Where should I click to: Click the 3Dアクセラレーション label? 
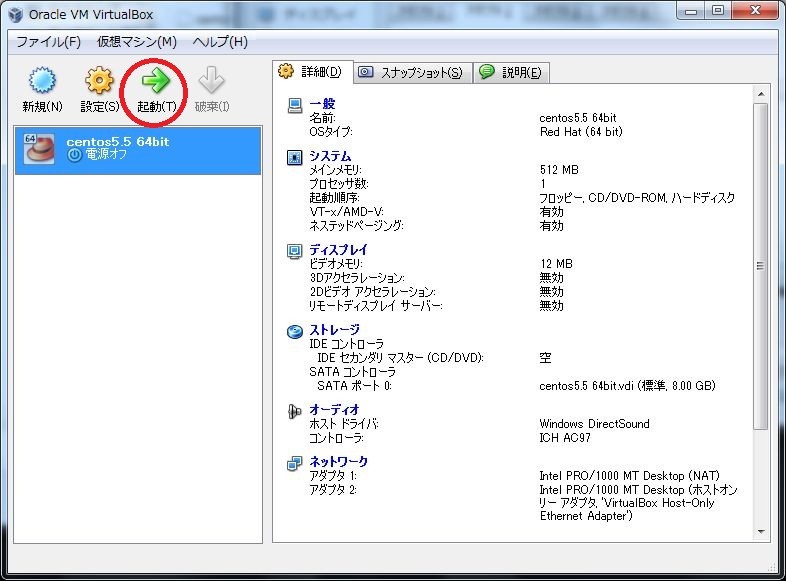pyautogui.click(x=357, y=278)
